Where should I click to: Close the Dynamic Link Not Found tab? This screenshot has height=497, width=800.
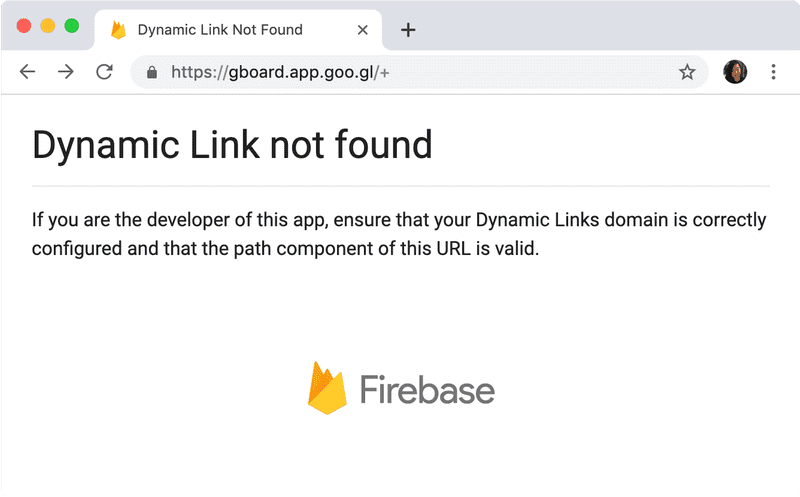click(363, 30)
